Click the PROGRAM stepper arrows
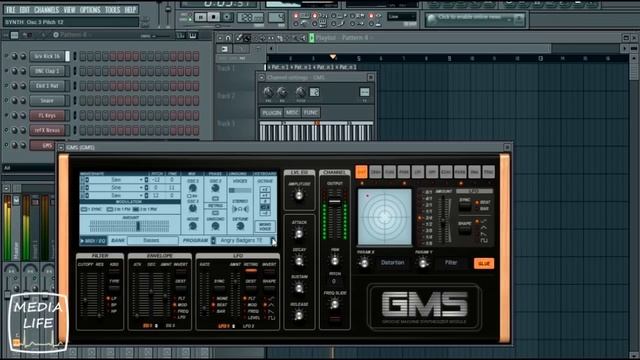 coord(213,240)
